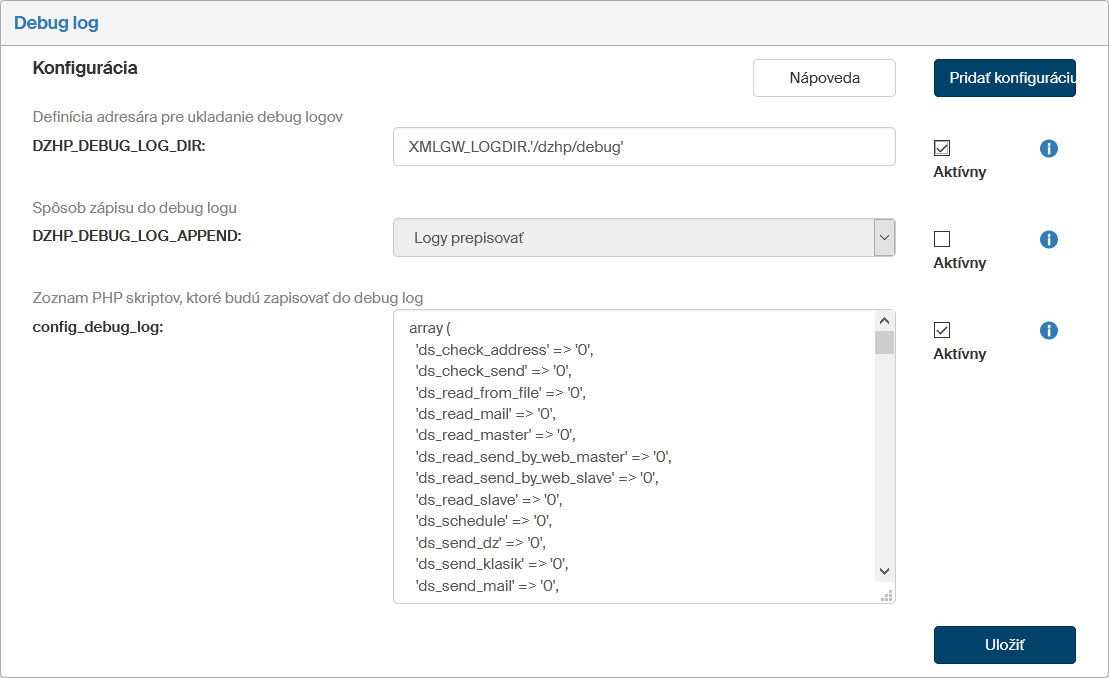Enable Aktívny checkbox for DZHP_DEBUG_LOG_APPEND

[x=941, y=239]
